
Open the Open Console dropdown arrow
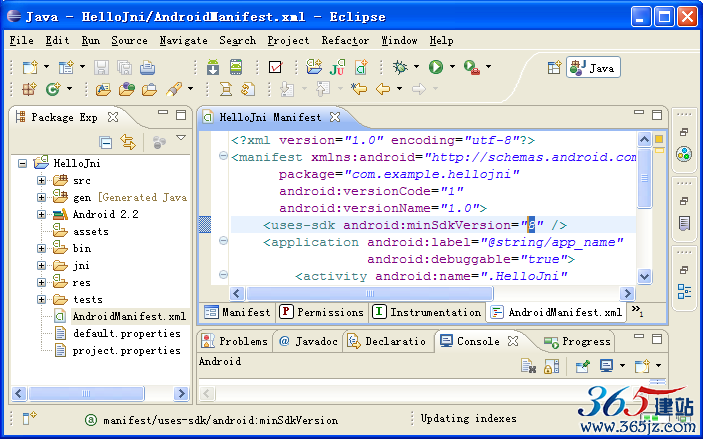[x=658, y=366]
